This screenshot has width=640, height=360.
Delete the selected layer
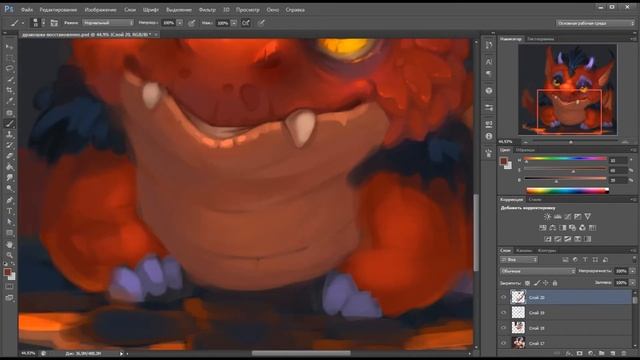624,353
